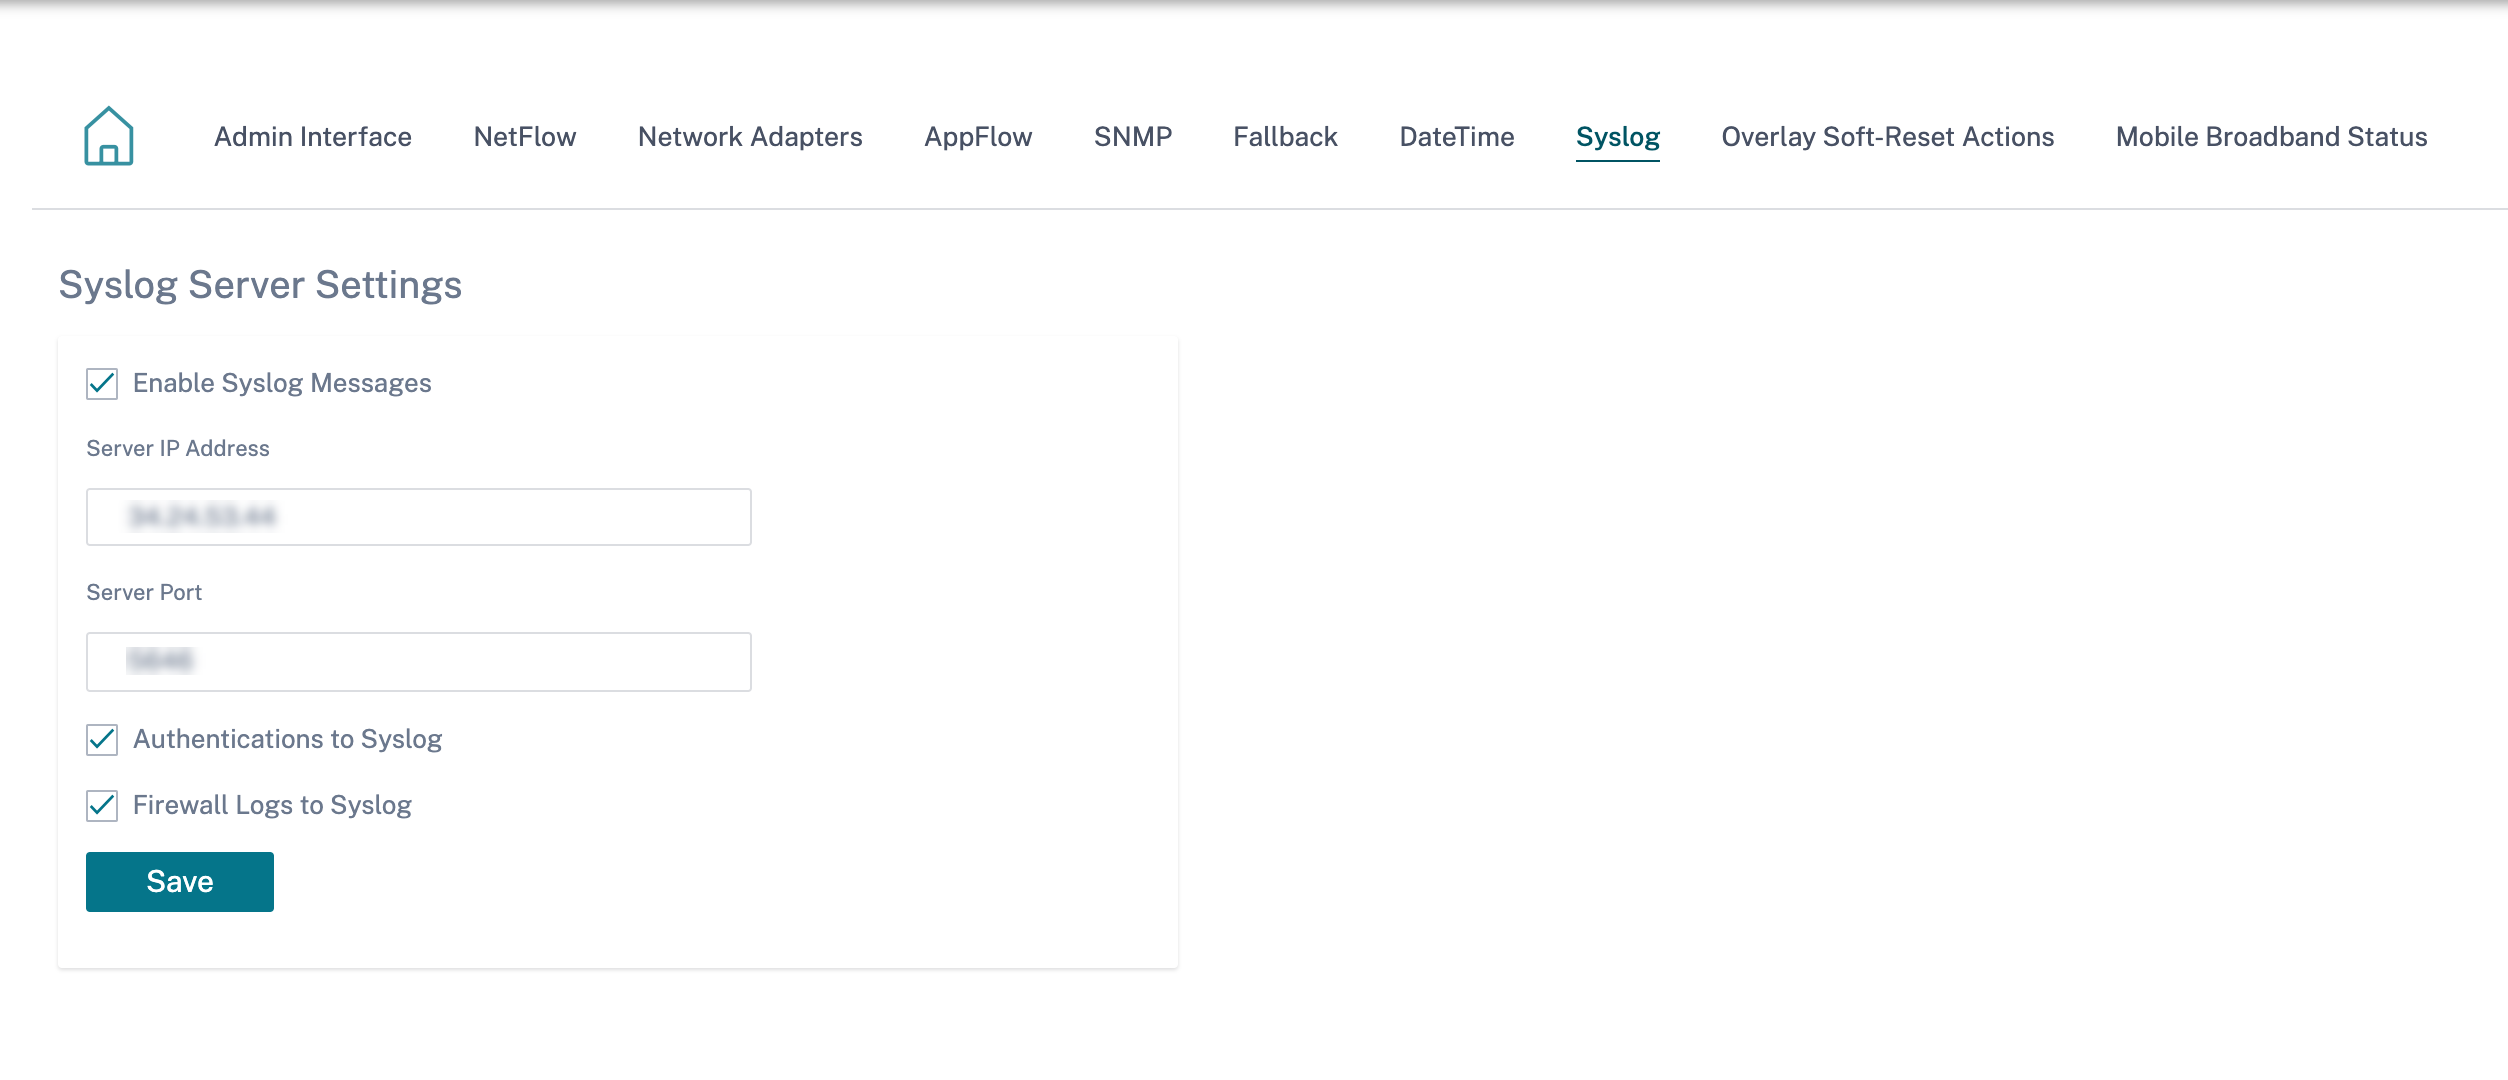Go to the DateTime tab

pos(1457,137)
